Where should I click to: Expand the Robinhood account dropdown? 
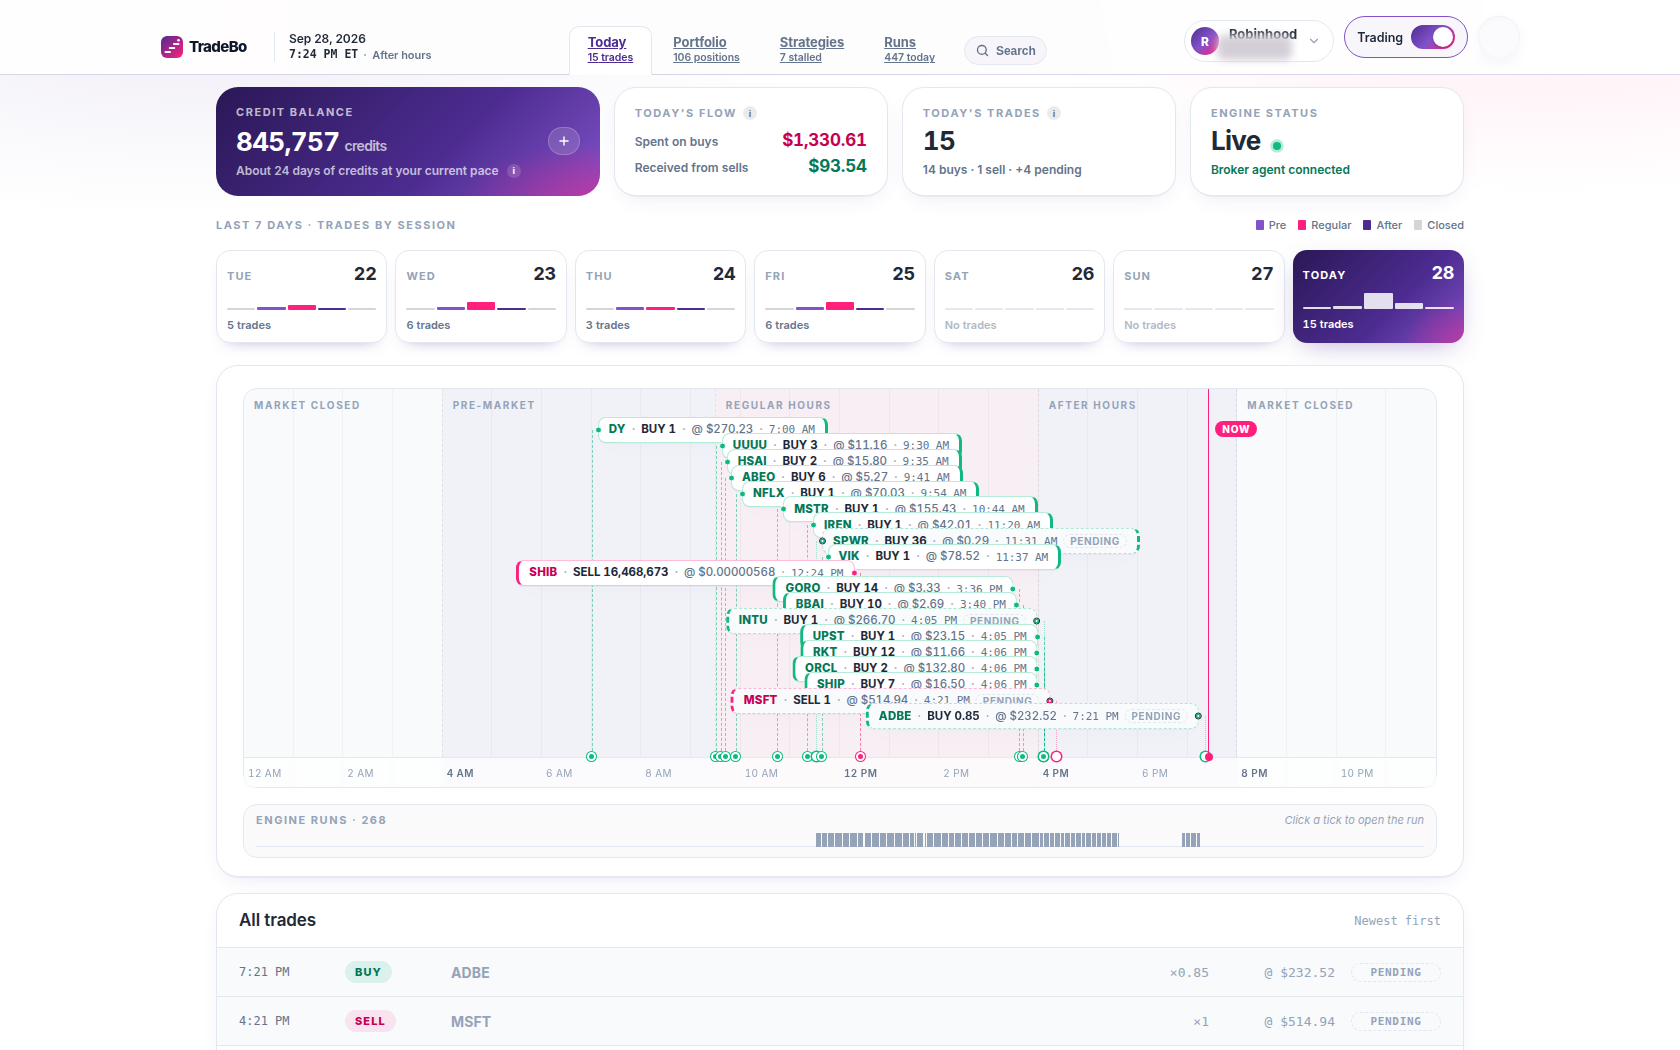pos(1314,42)
